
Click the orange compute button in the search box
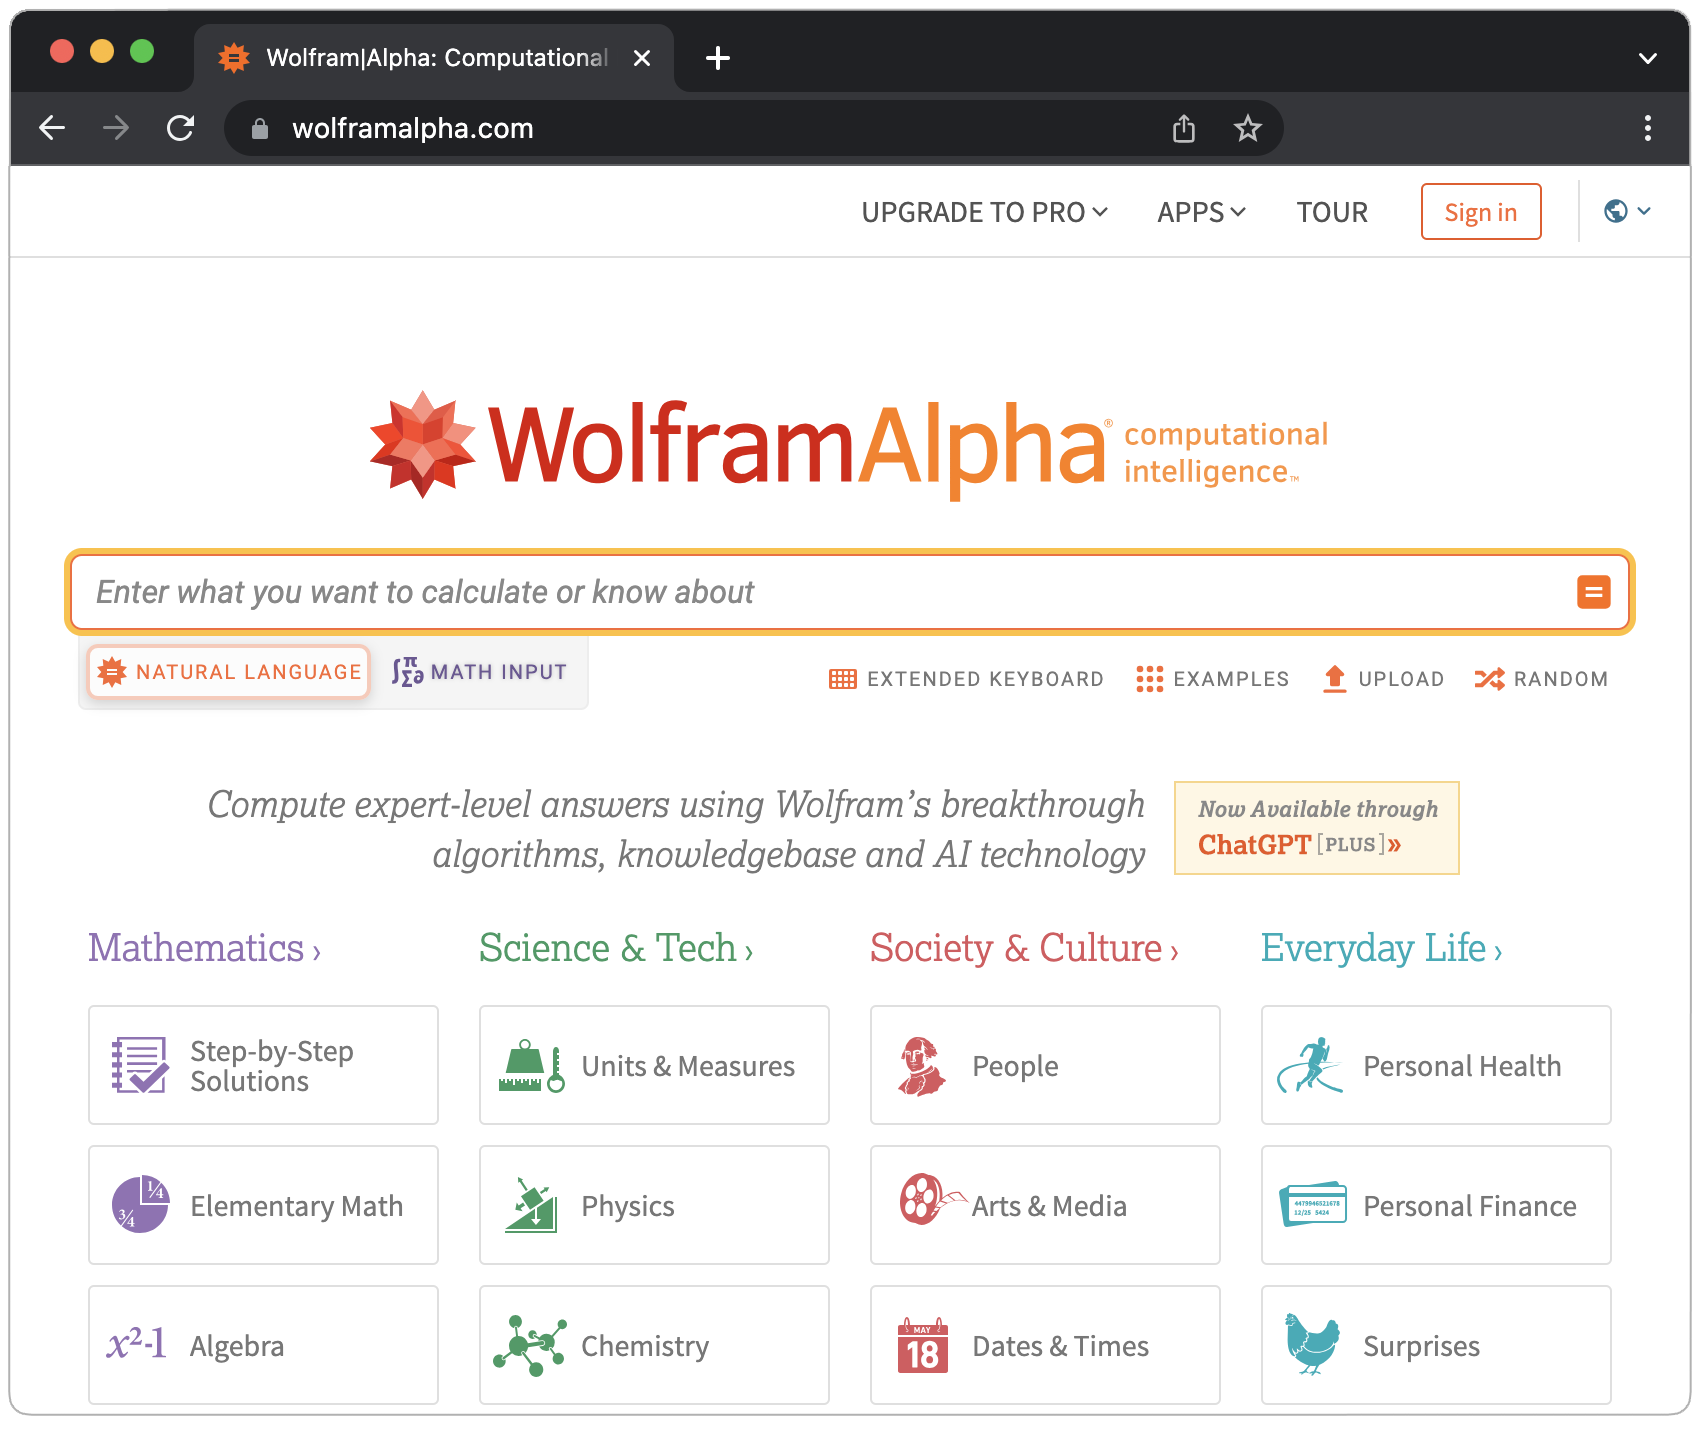[1593, 592]
